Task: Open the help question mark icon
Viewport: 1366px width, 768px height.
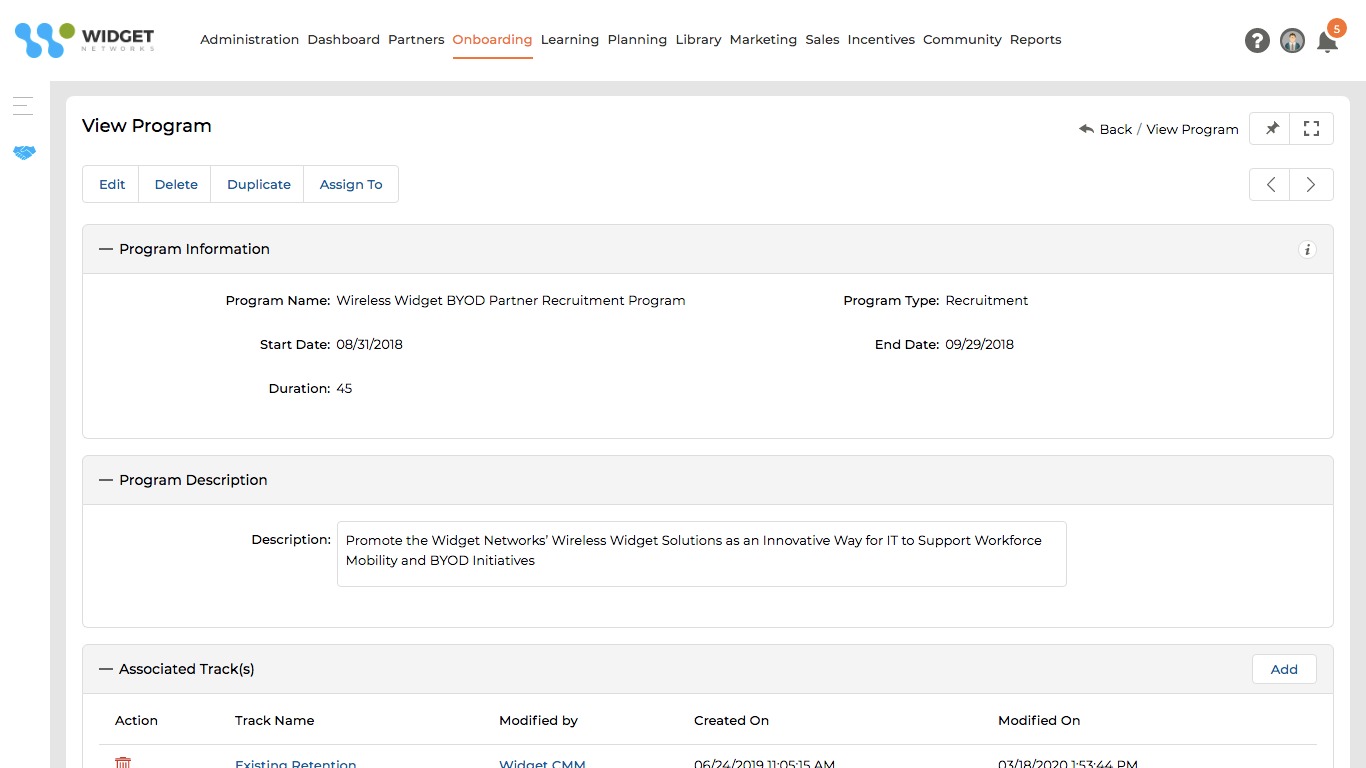Action: 1257,40
